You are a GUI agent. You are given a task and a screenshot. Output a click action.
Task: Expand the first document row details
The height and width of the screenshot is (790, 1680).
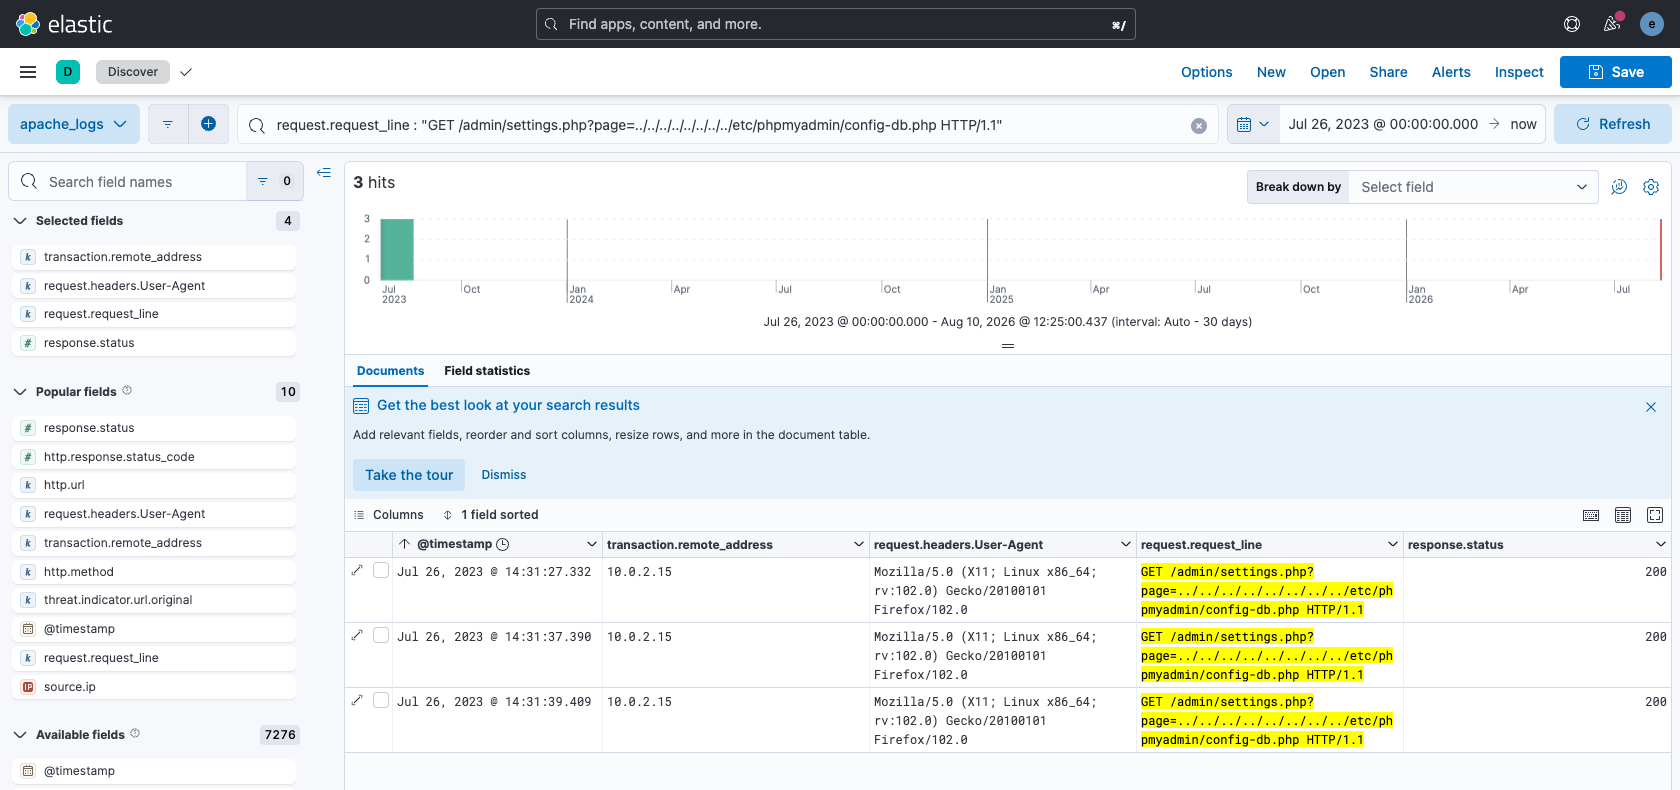point(357,570)
